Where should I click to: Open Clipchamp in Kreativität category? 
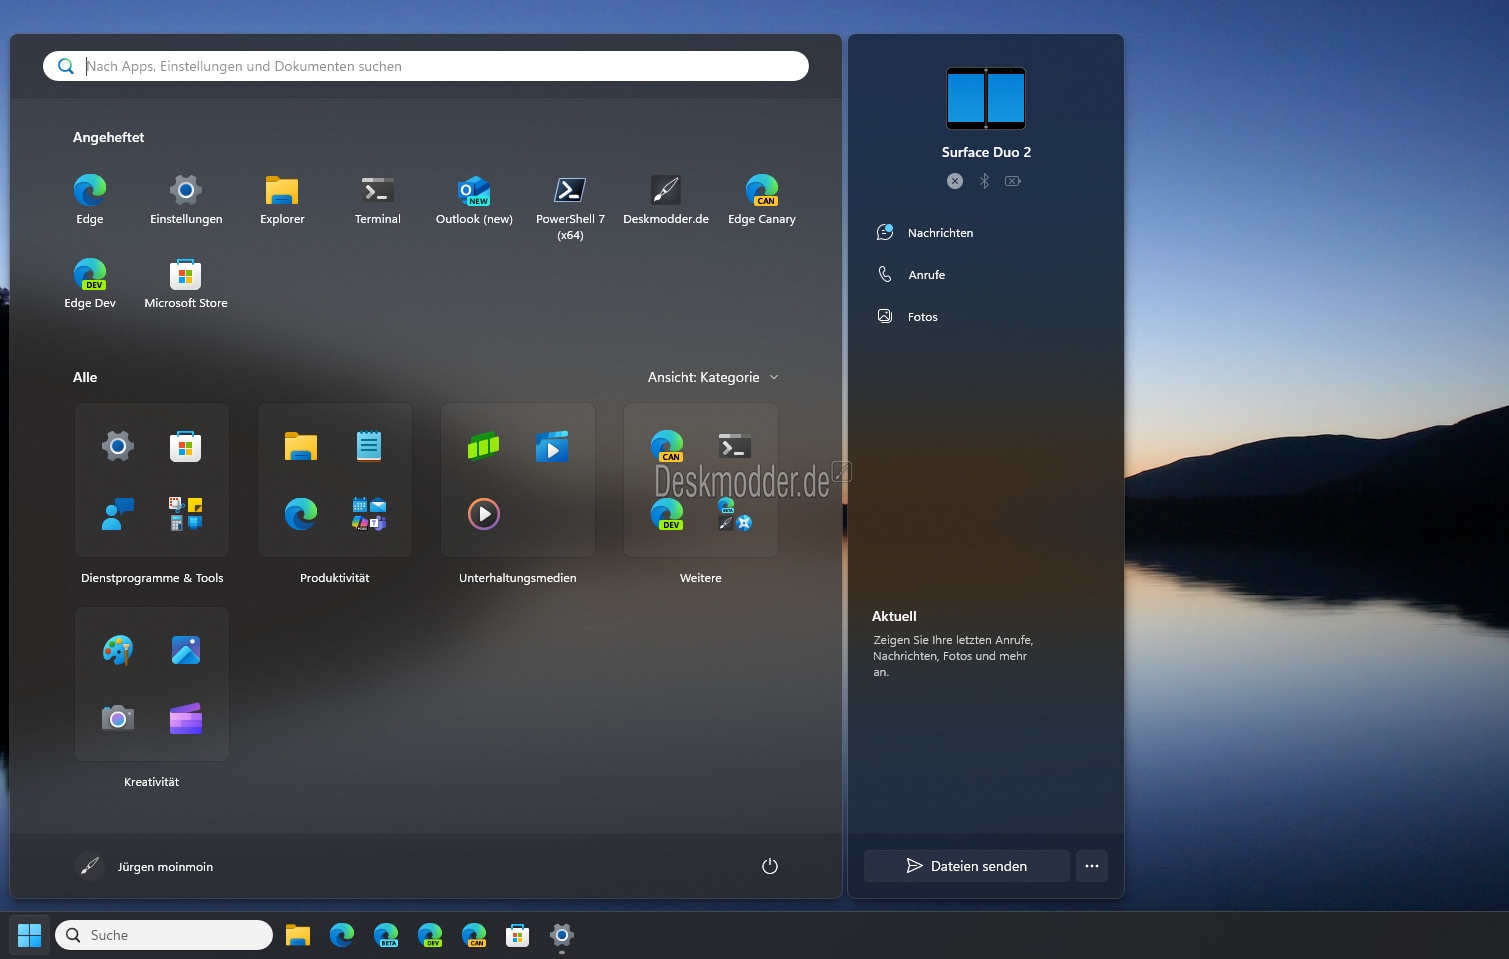(186, 718)
